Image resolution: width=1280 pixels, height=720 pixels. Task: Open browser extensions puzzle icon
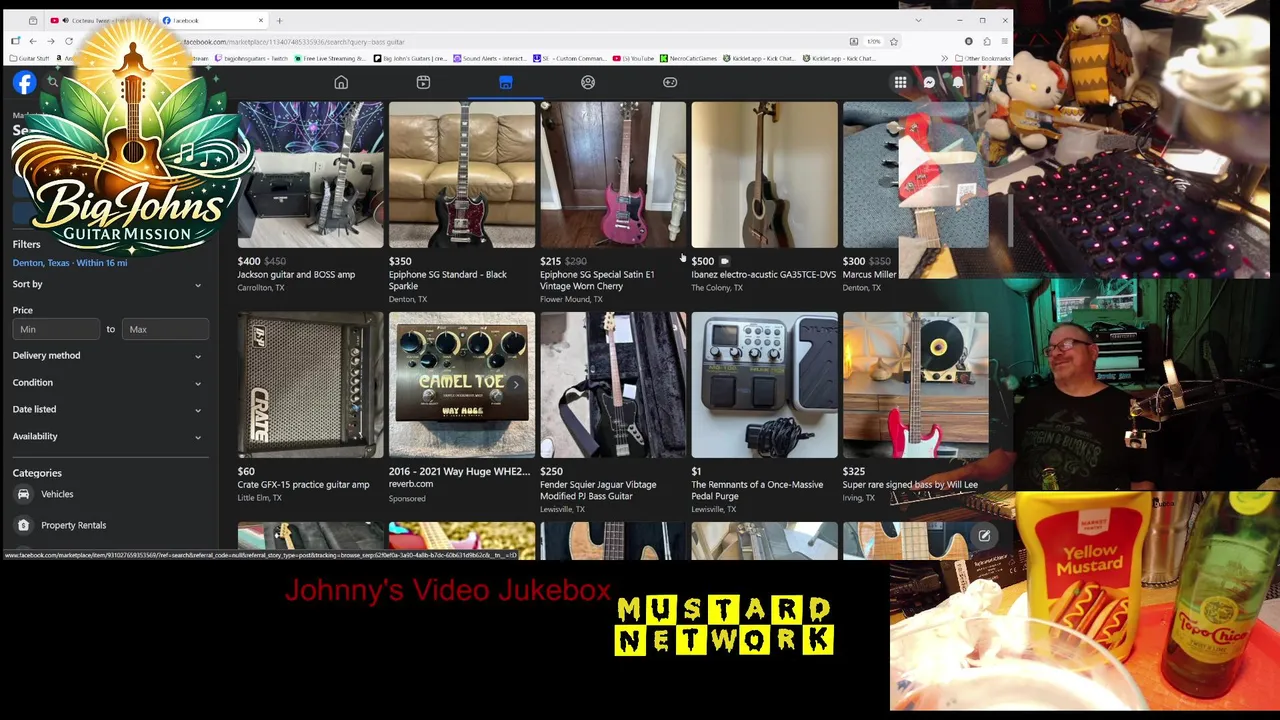[x=986, y=41]
